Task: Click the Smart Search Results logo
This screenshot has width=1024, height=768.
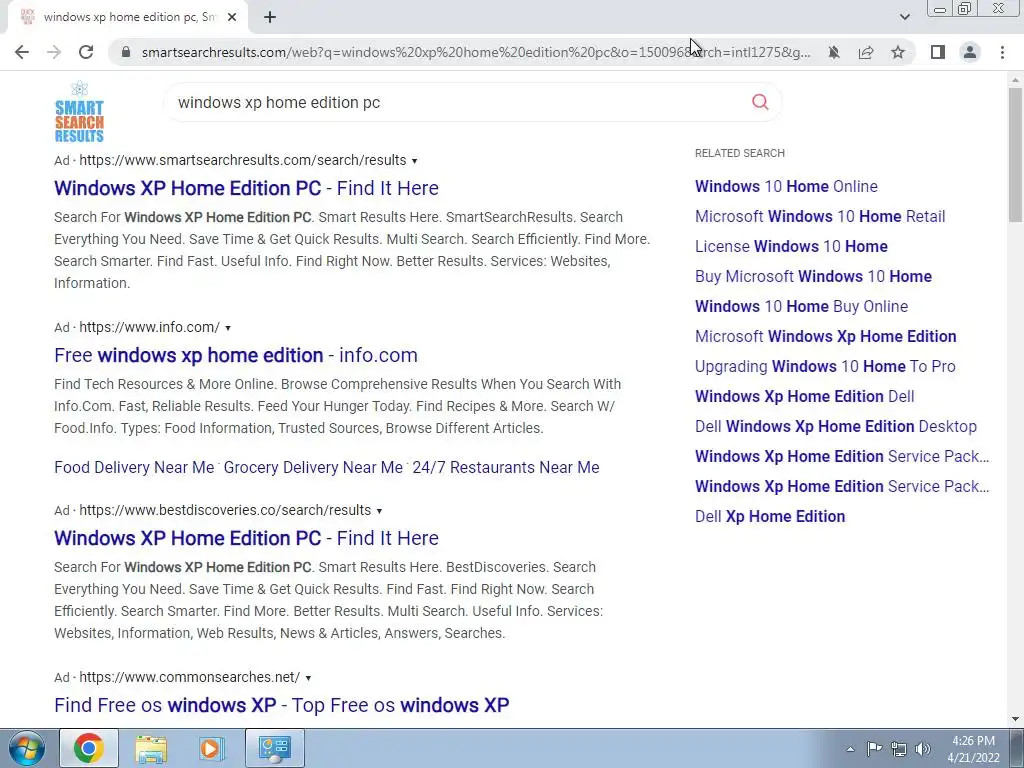Action: 79,112
